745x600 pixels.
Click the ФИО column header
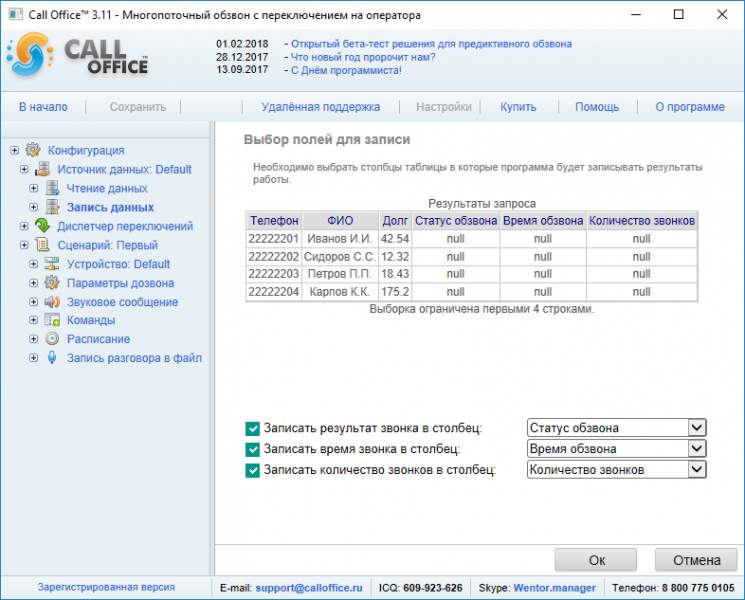(x=340, y=221)
